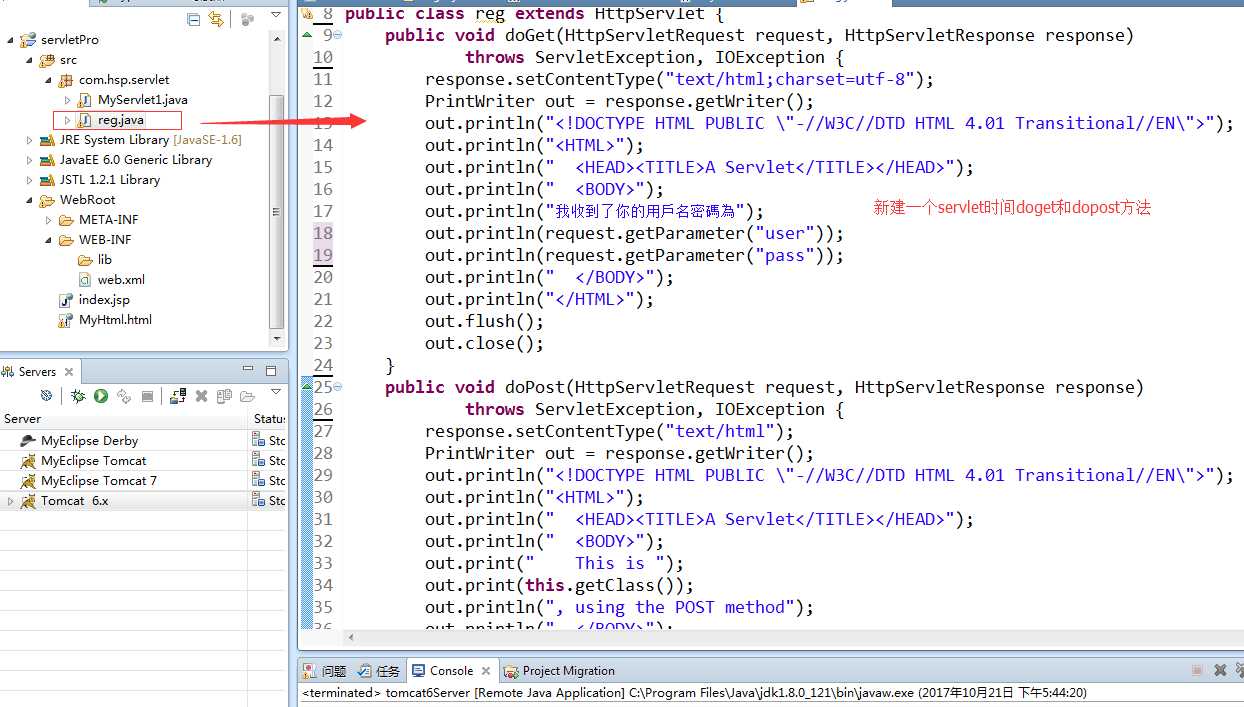The width and height of the screenshot is (1244, 707).
Task: Select the reg.java file
Action: click(120, 120)
